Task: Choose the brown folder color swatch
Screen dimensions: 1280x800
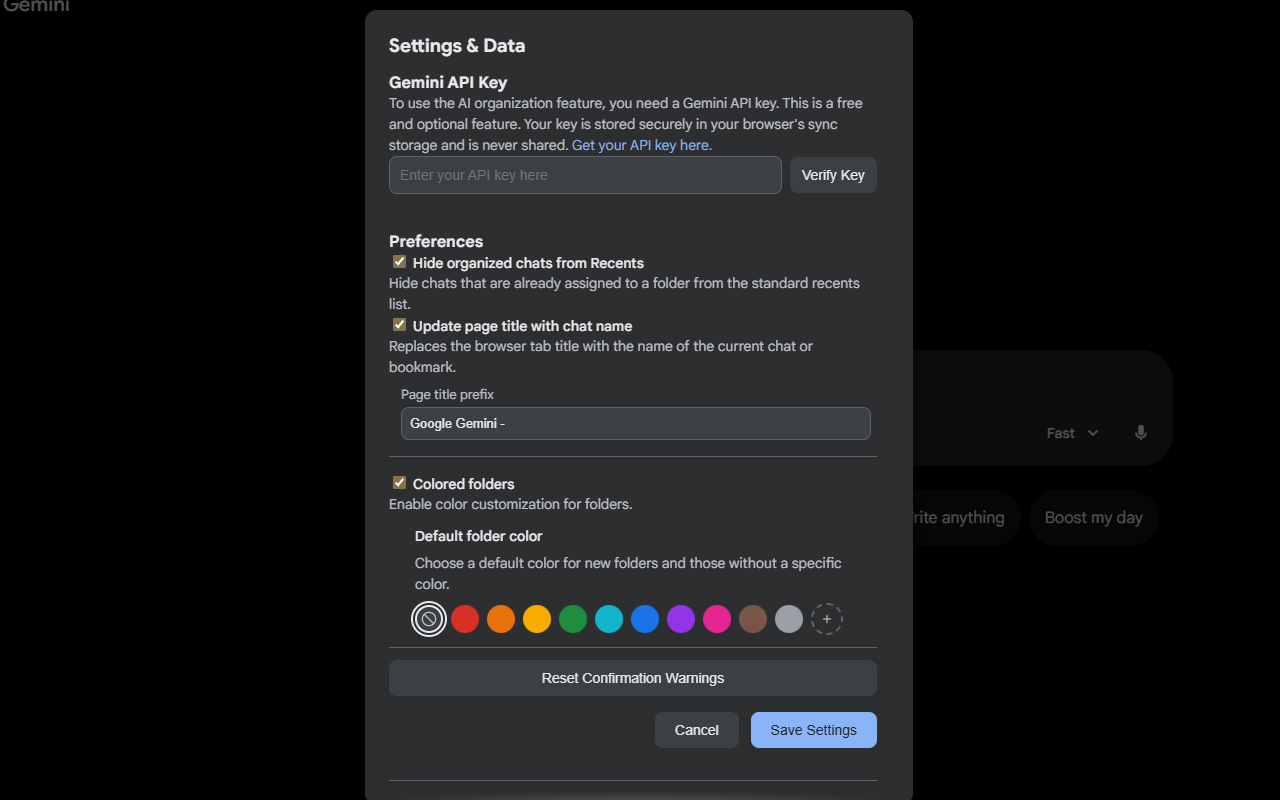Action: pyautogui.click(x=753, y=619)
